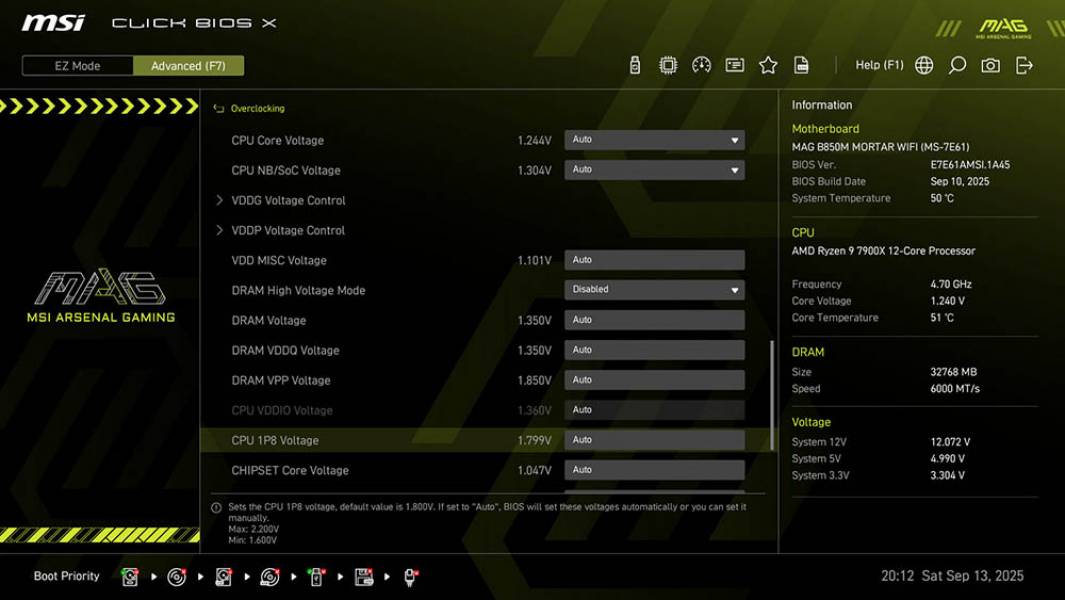Viewport: 1065px width, 600px height.
Task: Open the Favorites star icon
Action: (767, 63)
